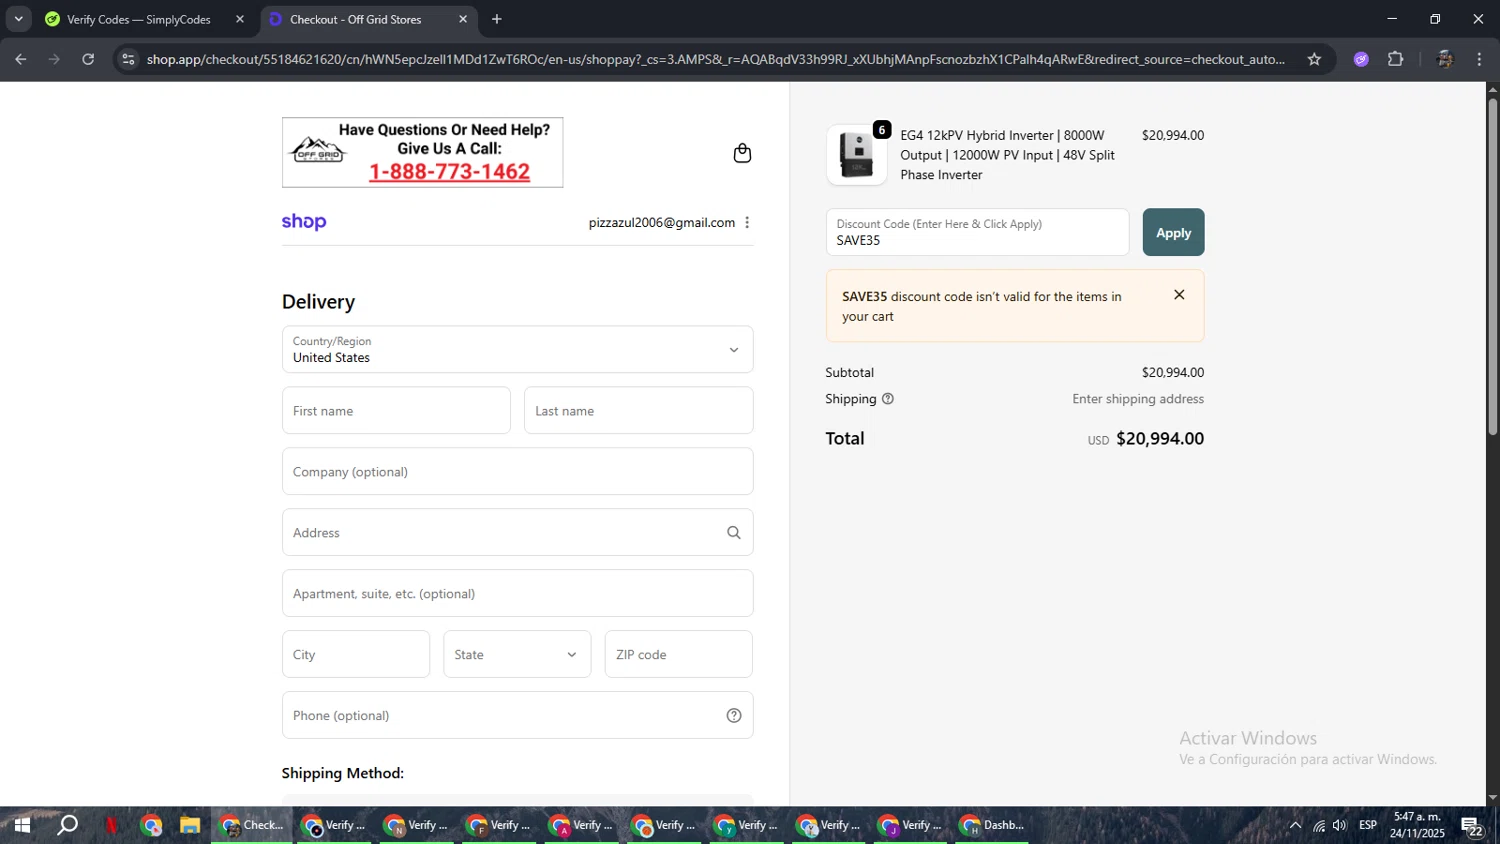Click the address search magnifier icon
Screen dimensions: 1500x844
tap(734, 533)
